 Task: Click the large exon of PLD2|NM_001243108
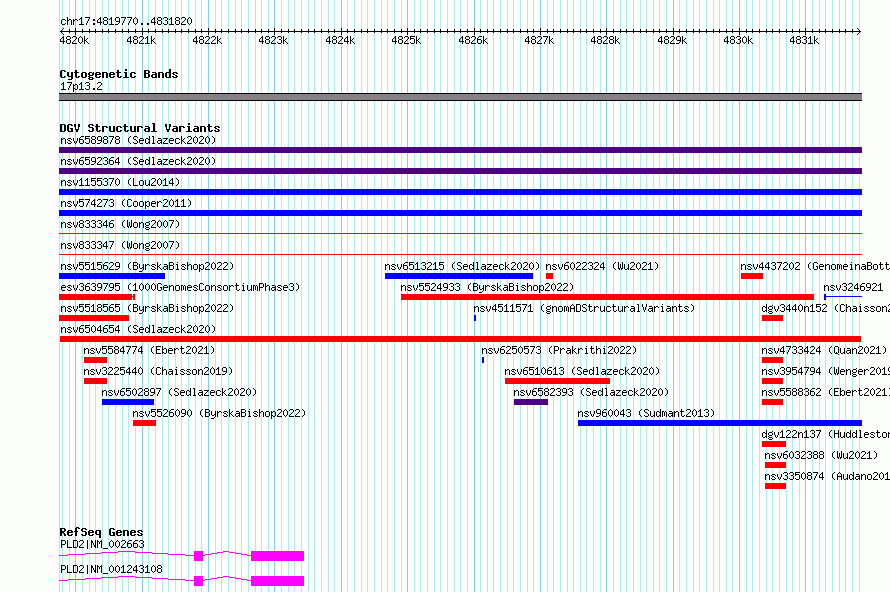278,581
